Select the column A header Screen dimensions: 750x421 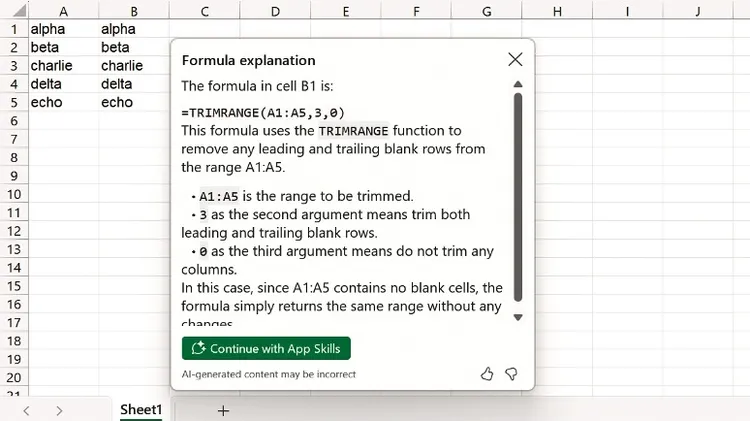(x=63, y=11)
